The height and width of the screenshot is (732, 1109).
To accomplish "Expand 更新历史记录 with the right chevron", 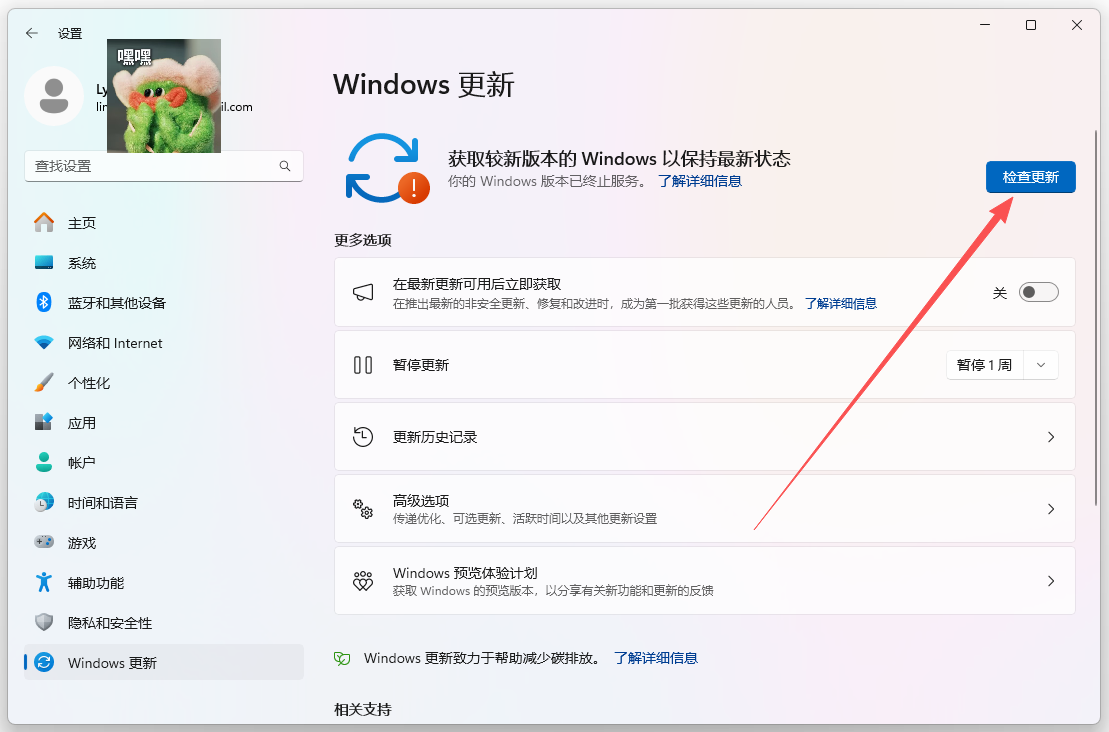I will [x=1051, y=437].
